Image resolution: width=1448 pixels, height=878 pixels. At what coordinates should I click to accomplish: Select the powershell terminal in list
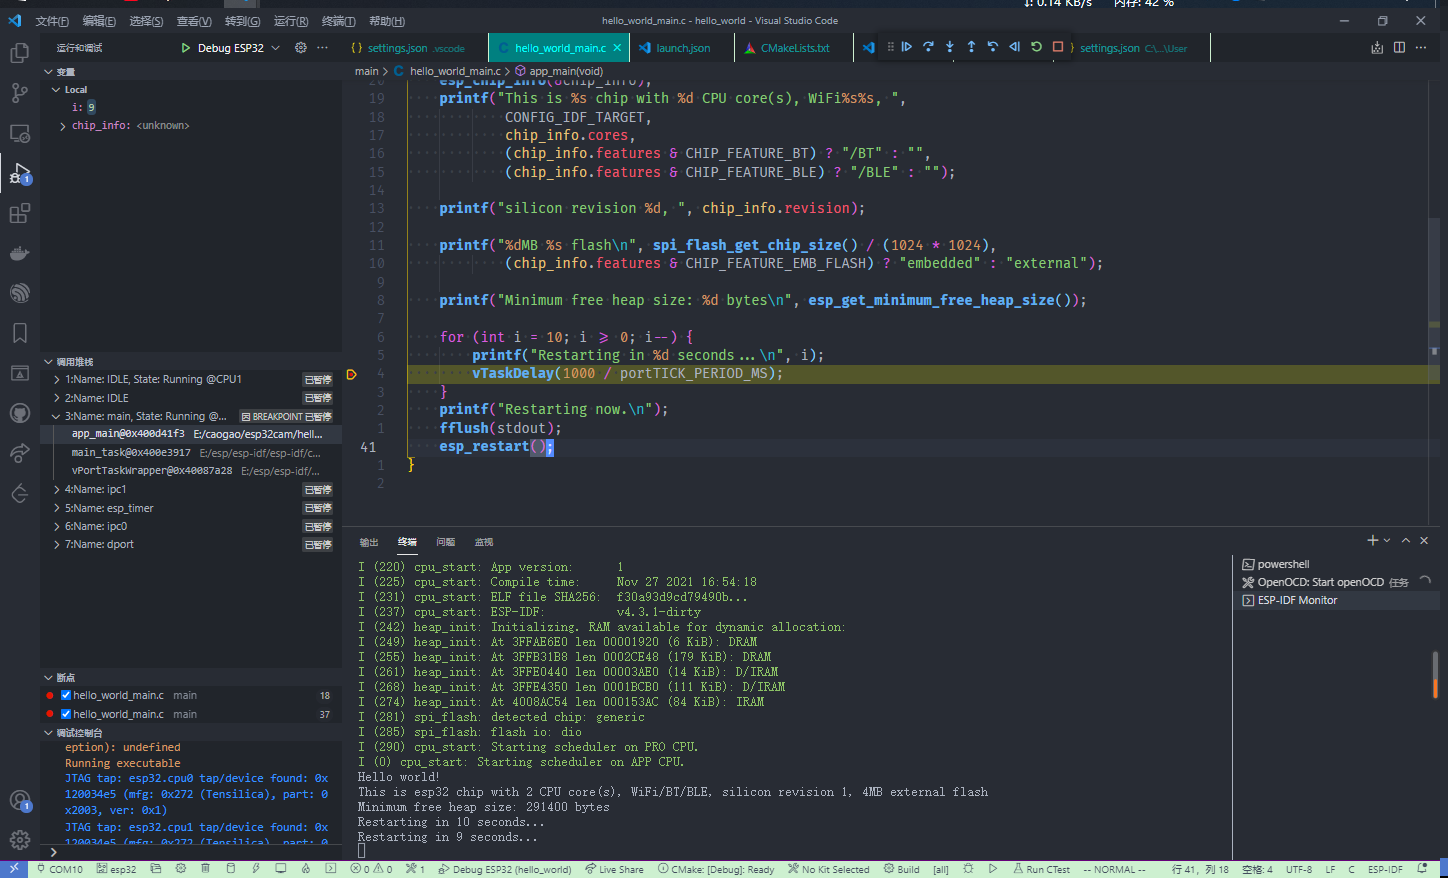point(1338,564)
